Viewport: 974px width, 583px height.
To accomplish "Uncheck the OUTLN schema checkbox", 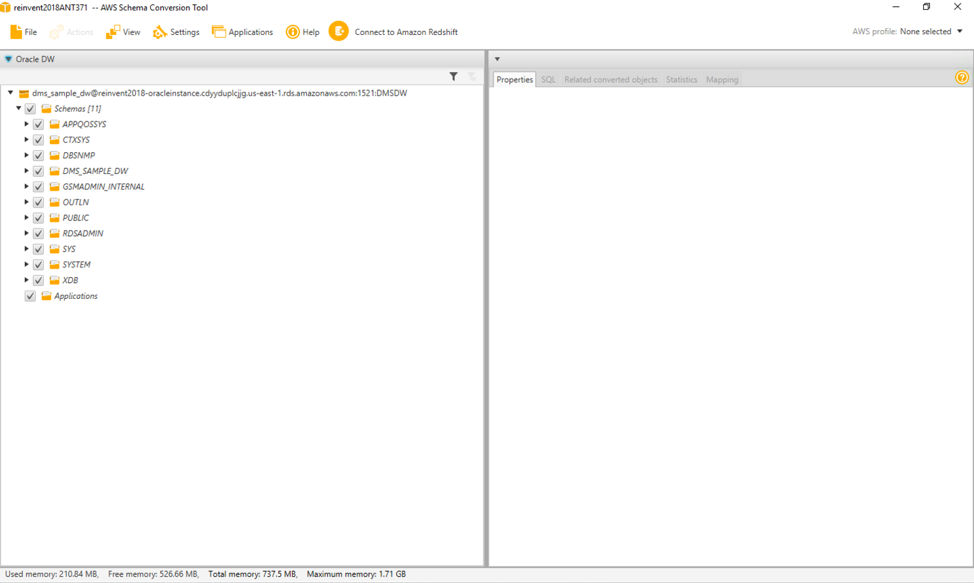I will [39, 202].
